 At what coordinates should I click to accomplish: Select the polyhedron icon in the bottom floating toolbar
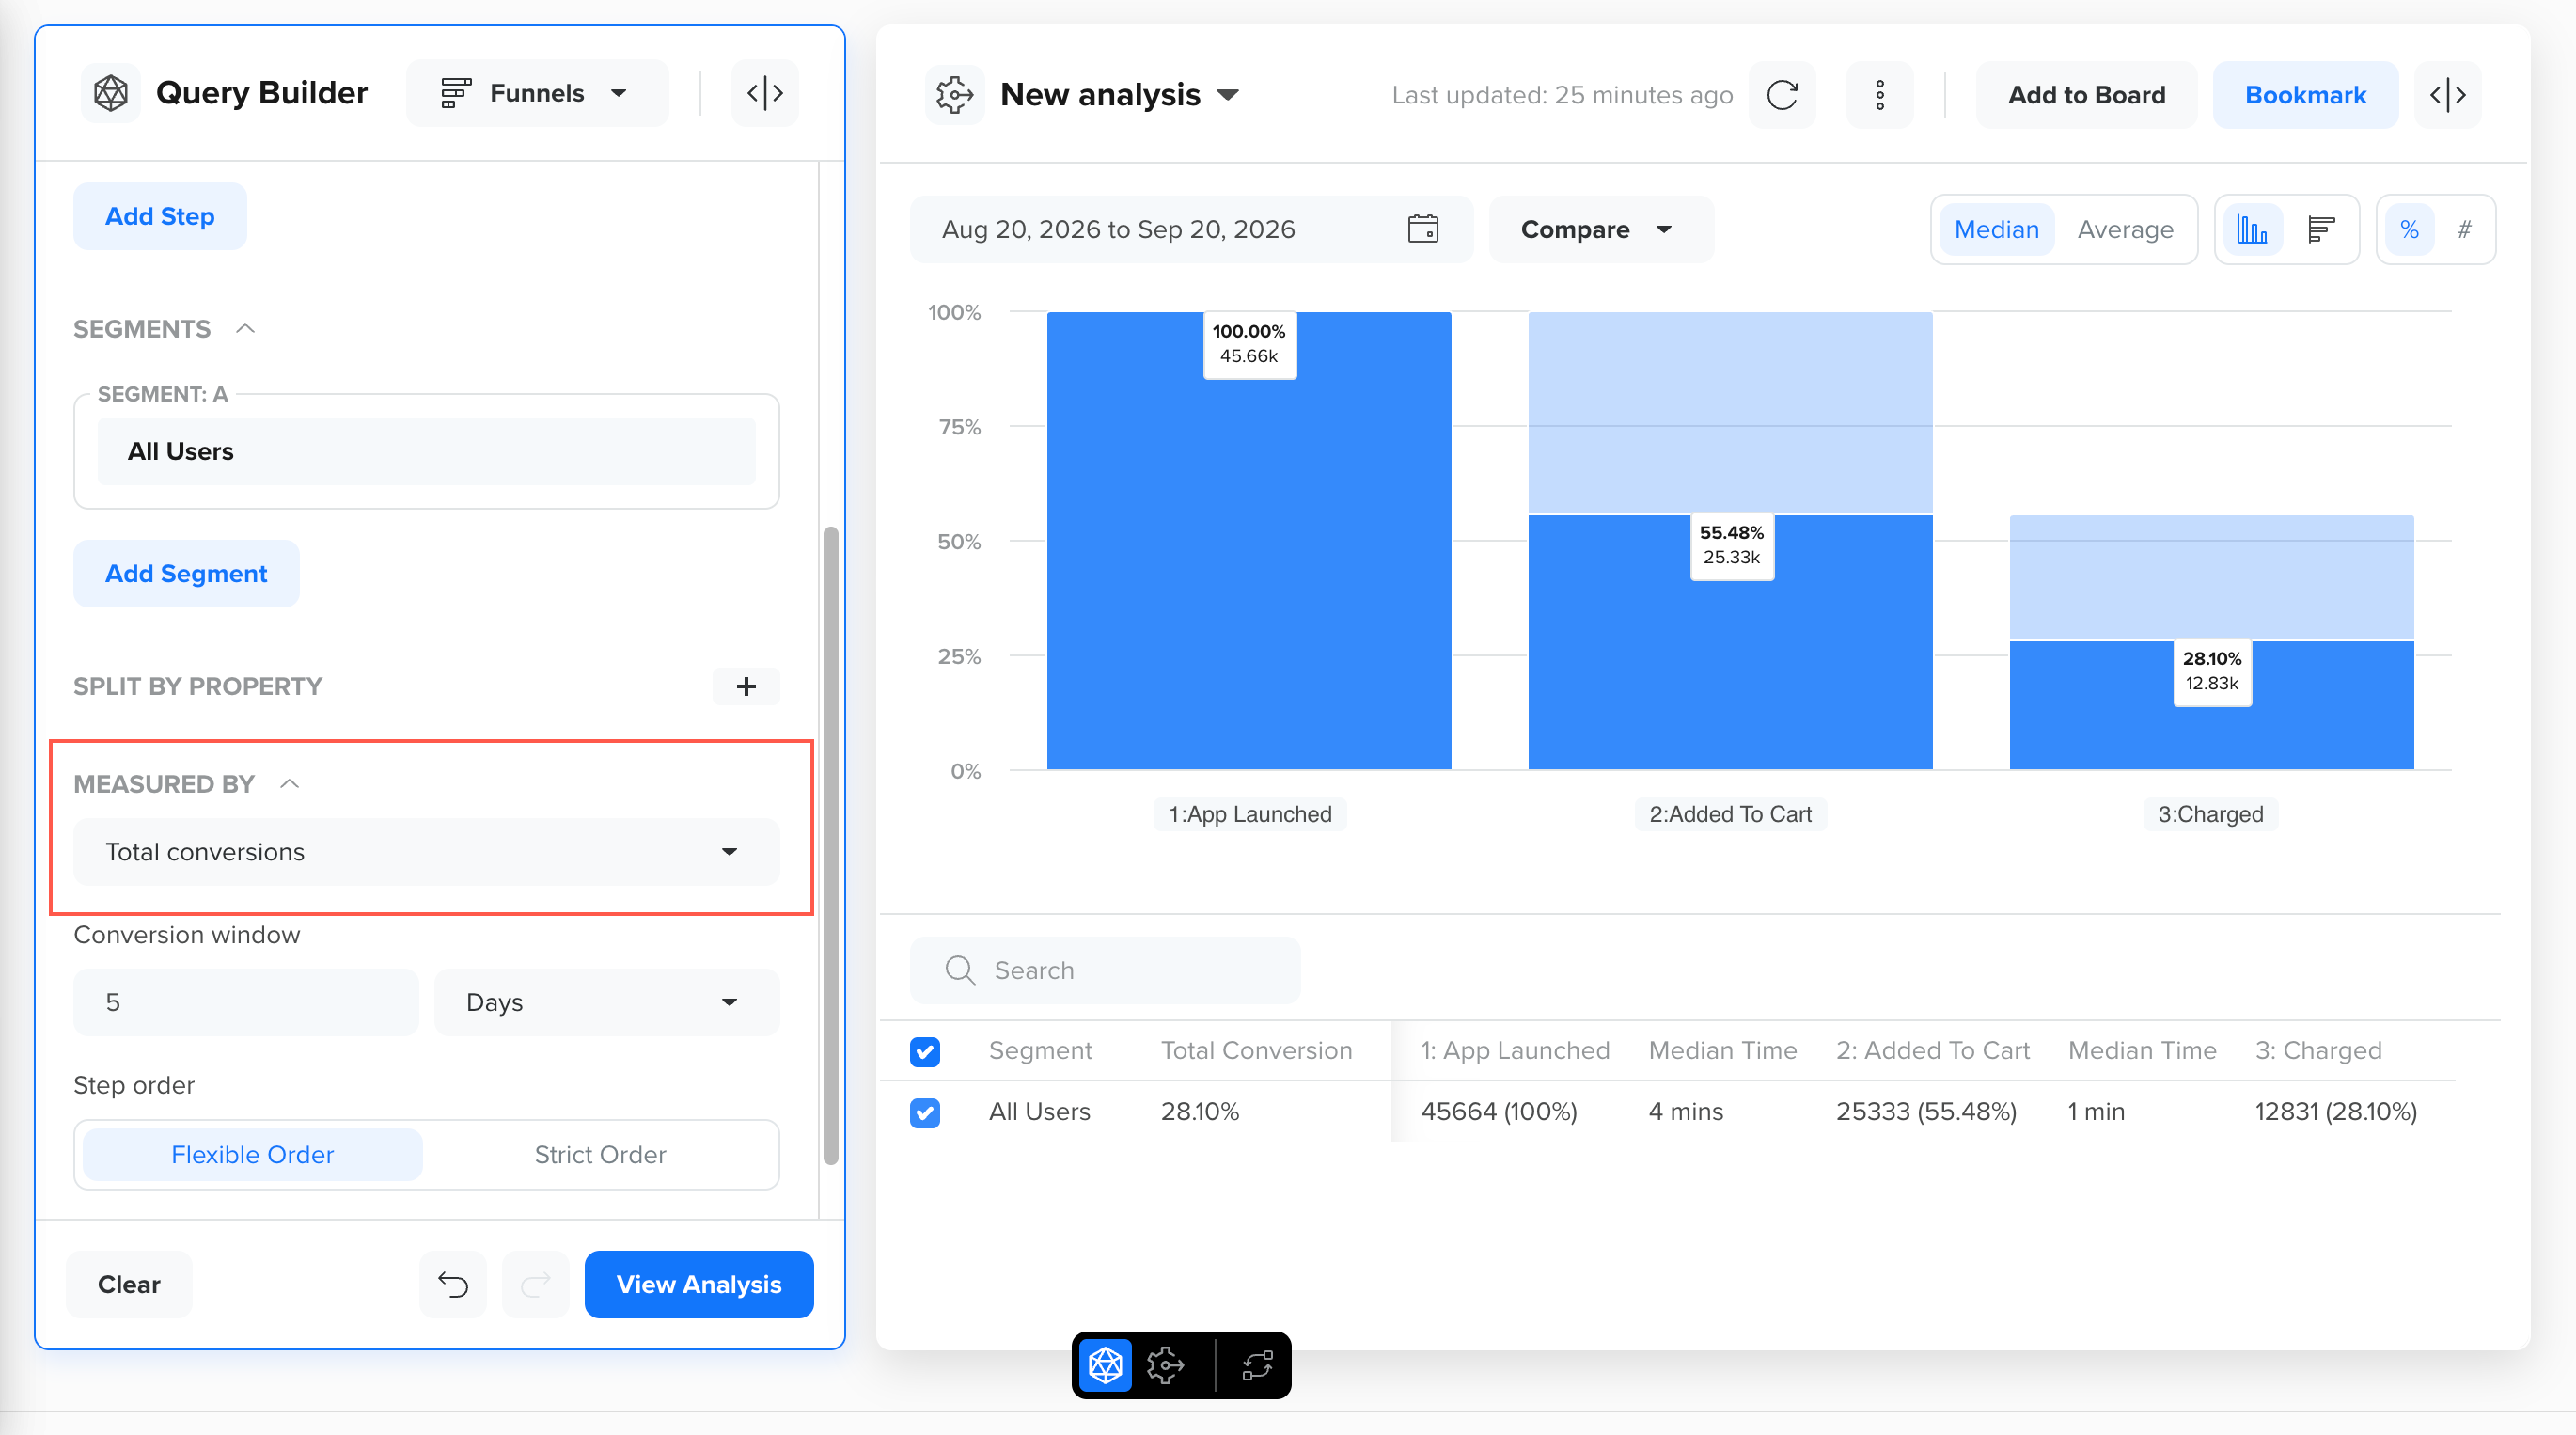(1106, 1365)
